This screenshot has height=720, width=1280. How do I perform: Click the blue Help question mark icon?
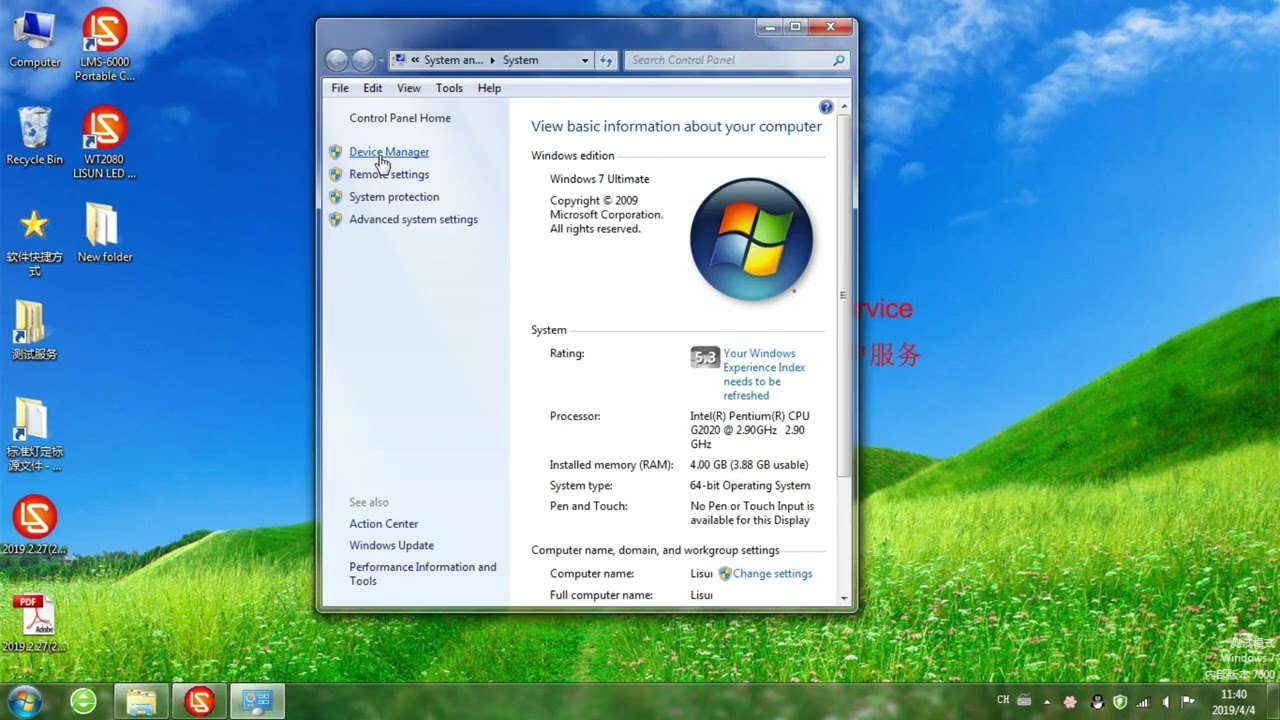click(x=826, y=107)
